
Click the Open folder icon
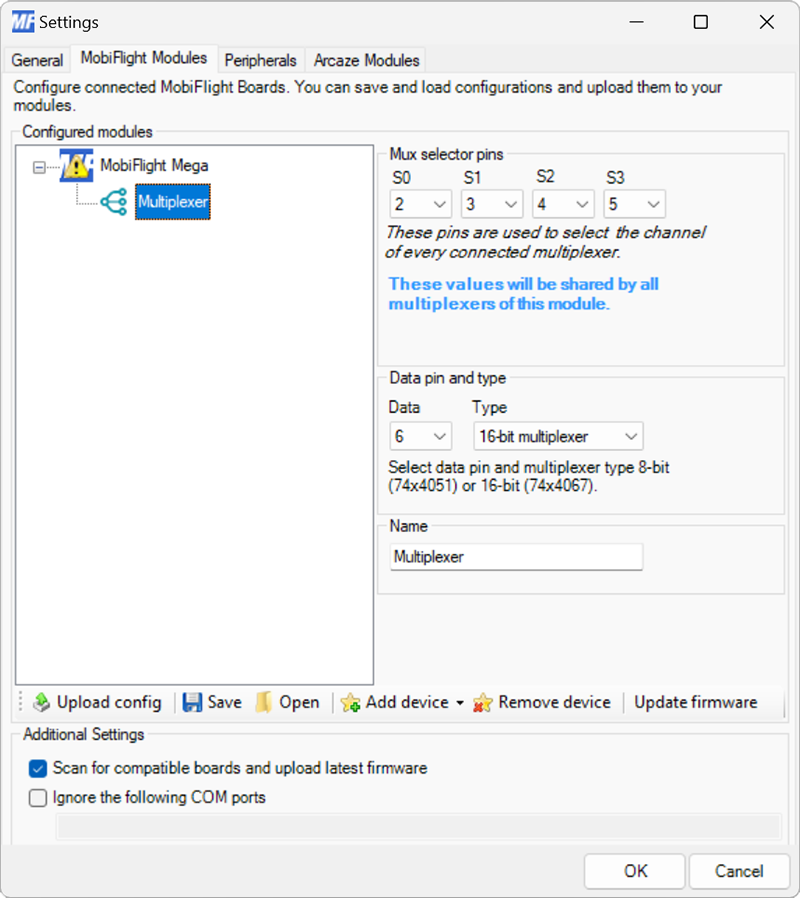click(265, 702)
